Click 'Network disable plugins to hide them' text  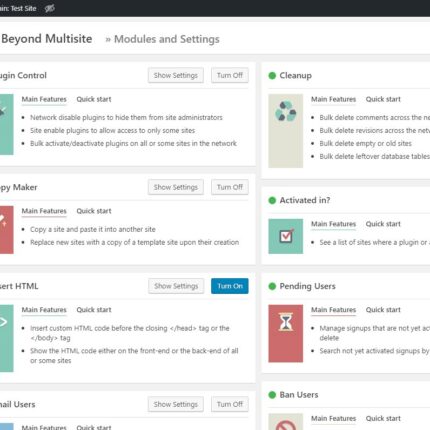(126, 118)
